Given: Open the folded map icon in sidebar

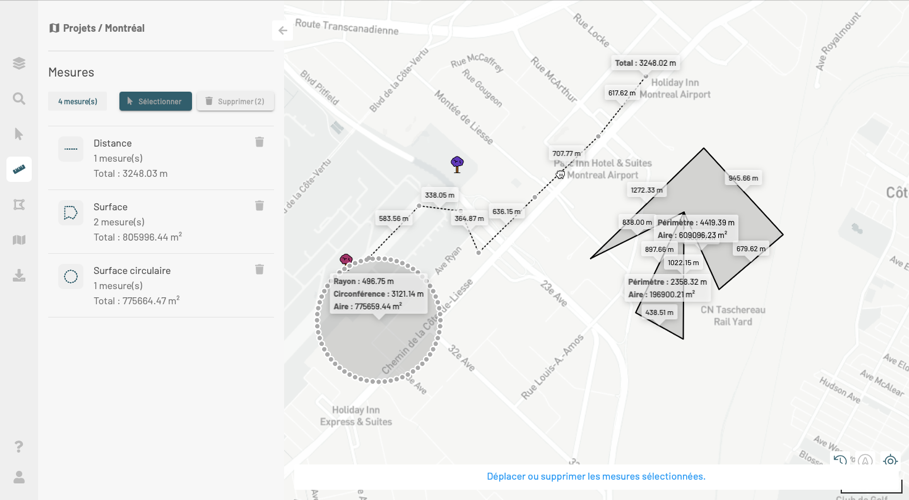Looking at the screenshot, I should 19,240.
